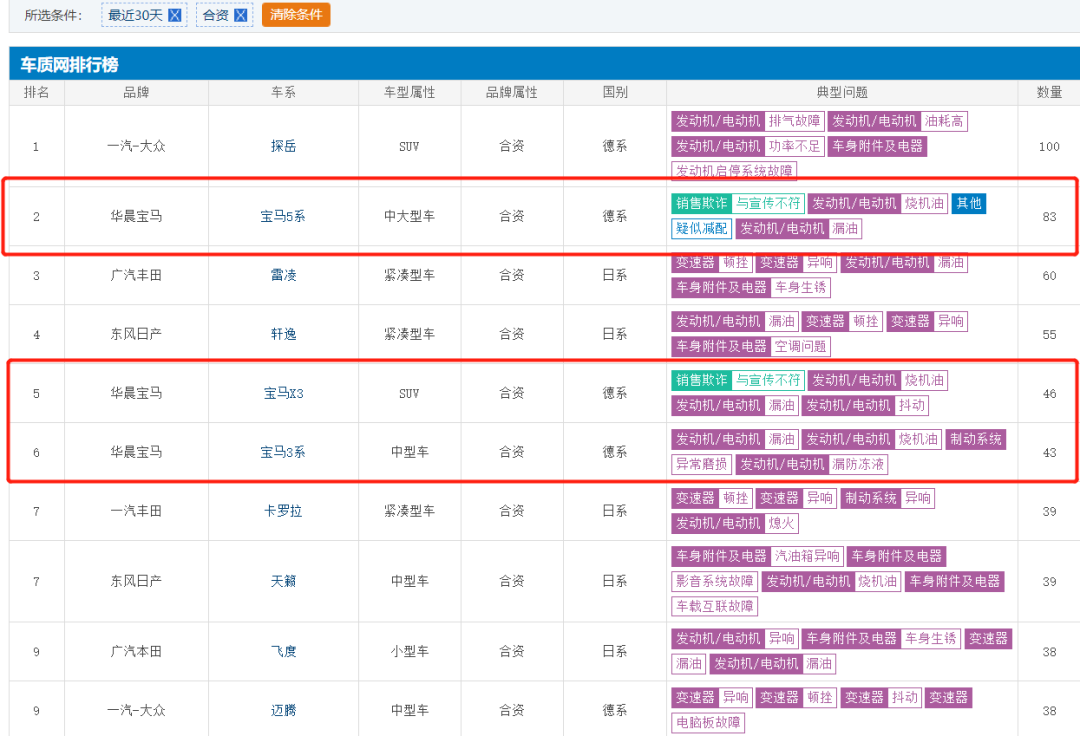Click the 数量 column header
Viewport: 1080px width, 736px height.
pos(1049,92)
